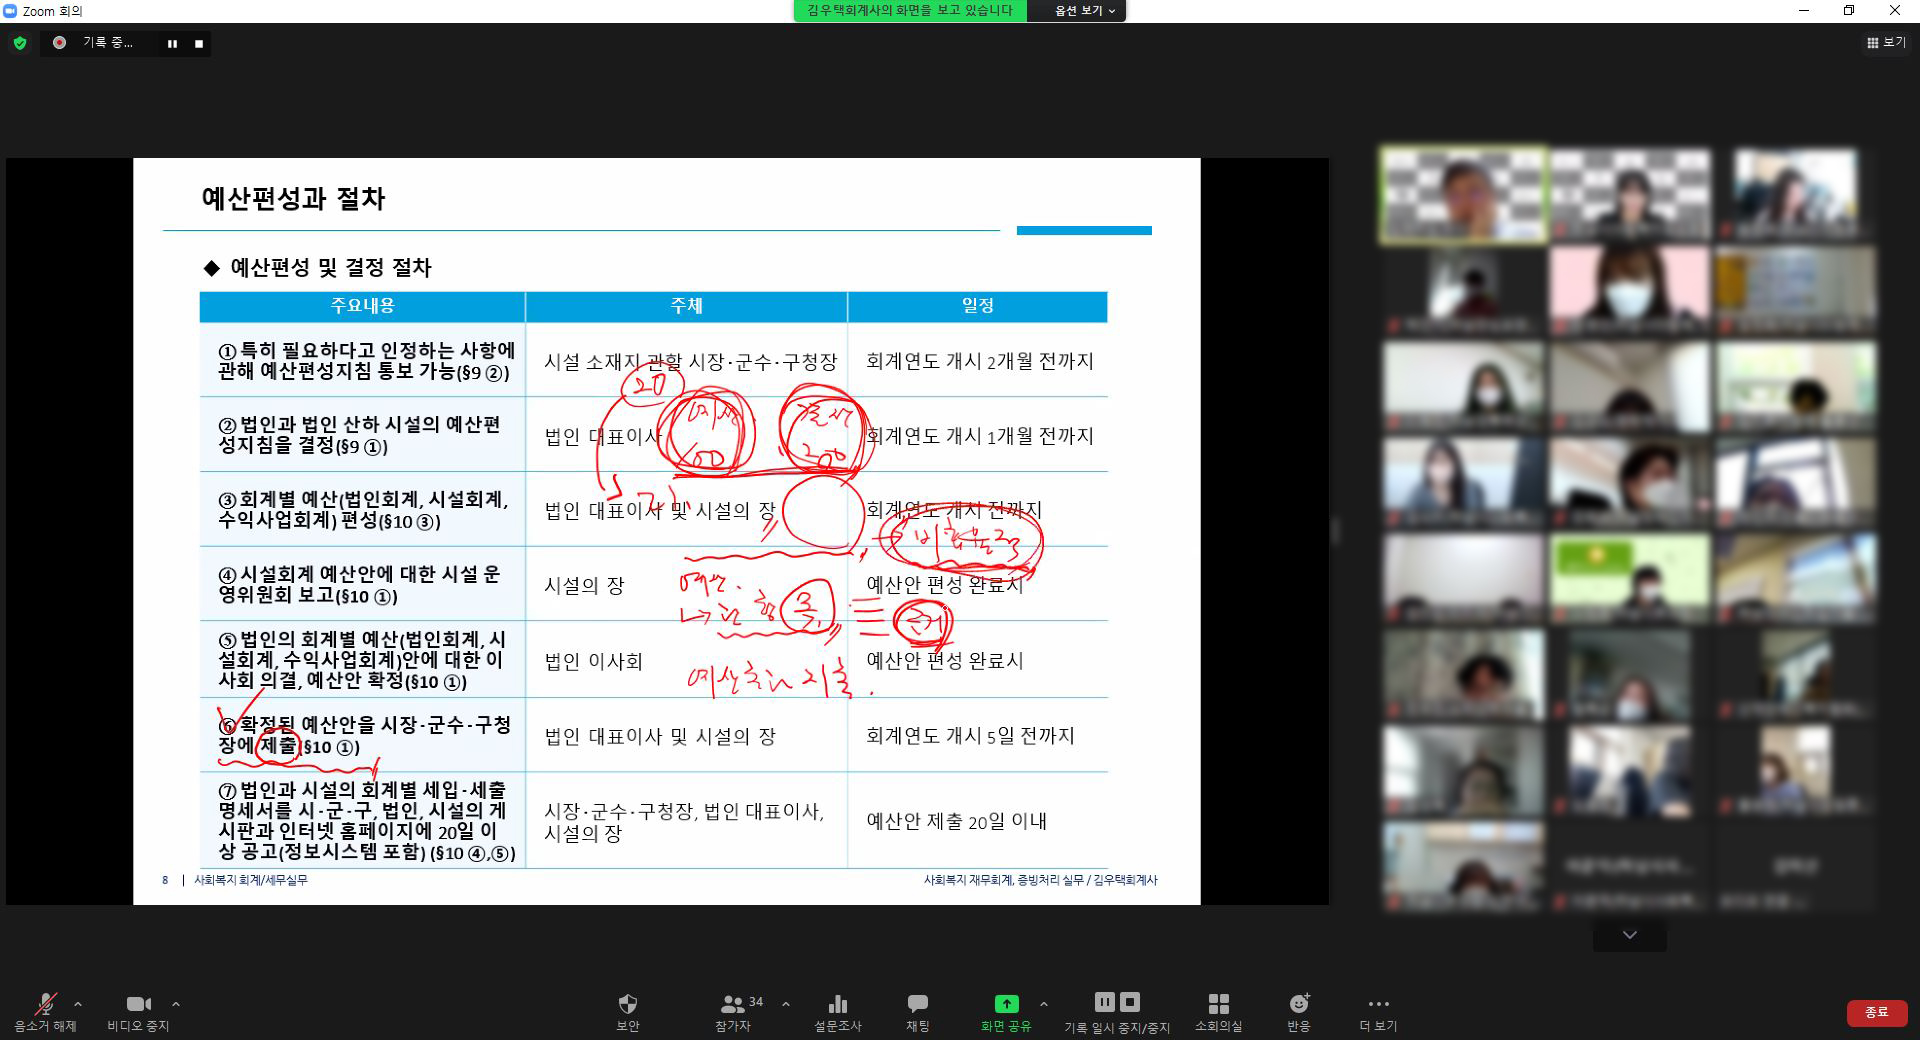
Task: Stop video with 비디오 중지
Action: pyautogui.click(x=138, y=1004)
